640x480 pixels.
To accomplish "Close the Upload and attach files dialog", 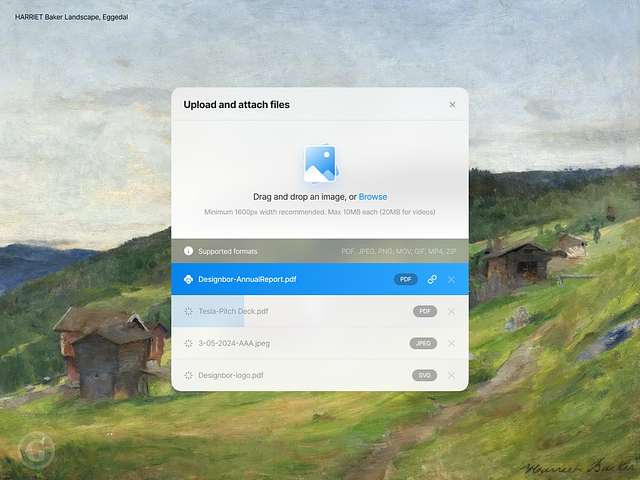I will click(x=452, y=104).
